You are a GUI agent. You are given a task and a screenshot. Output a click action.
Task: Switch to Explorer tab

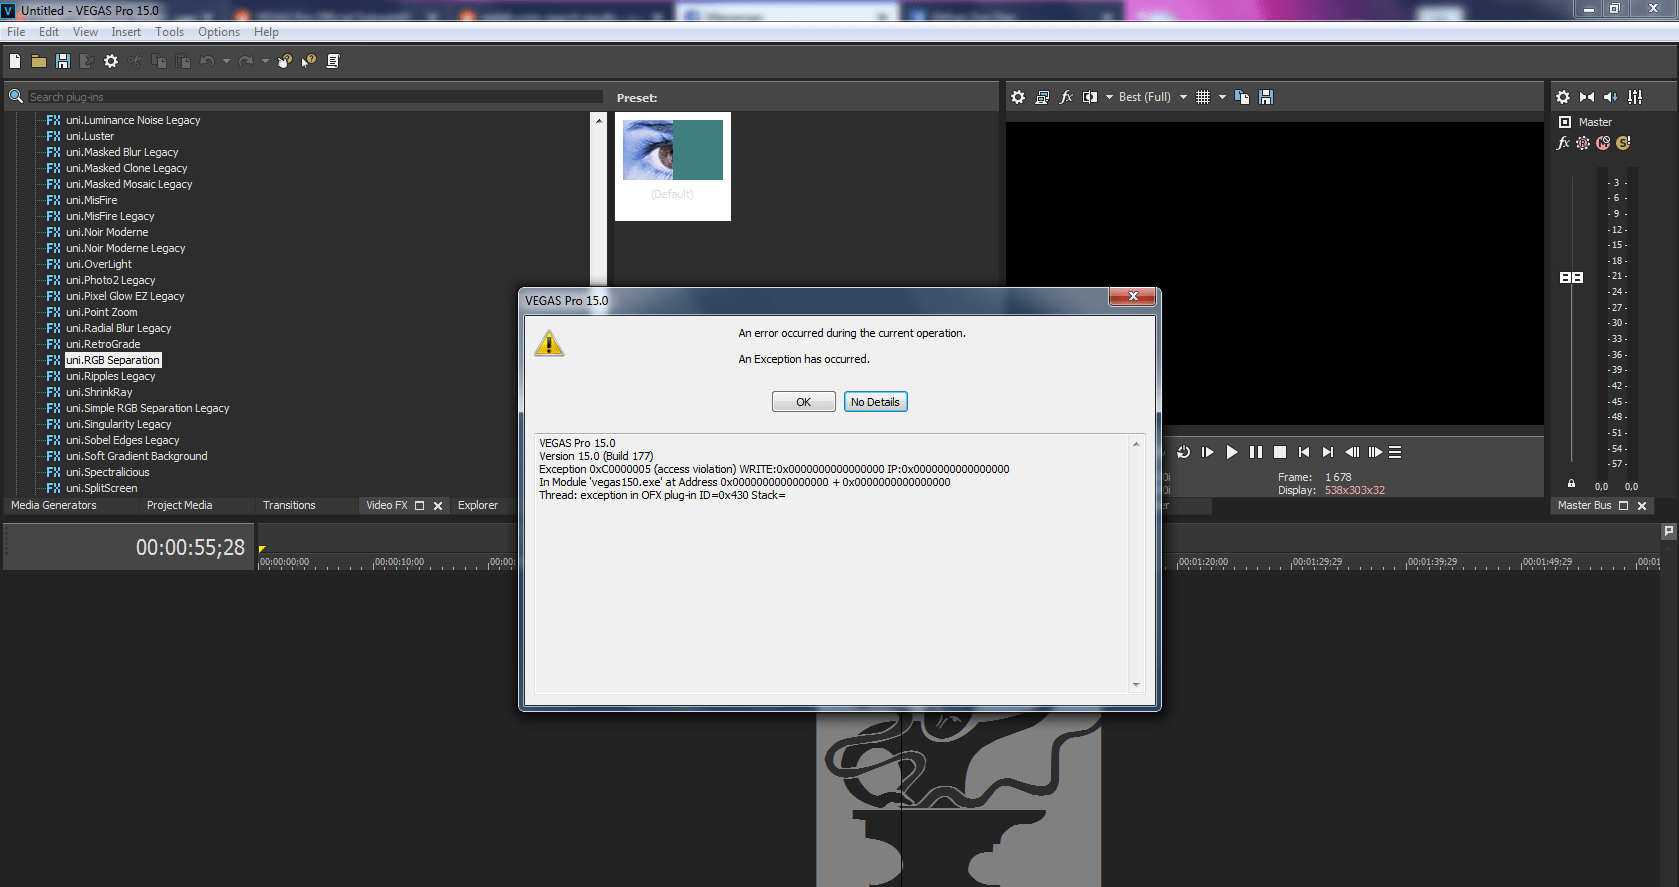point(478,505)
